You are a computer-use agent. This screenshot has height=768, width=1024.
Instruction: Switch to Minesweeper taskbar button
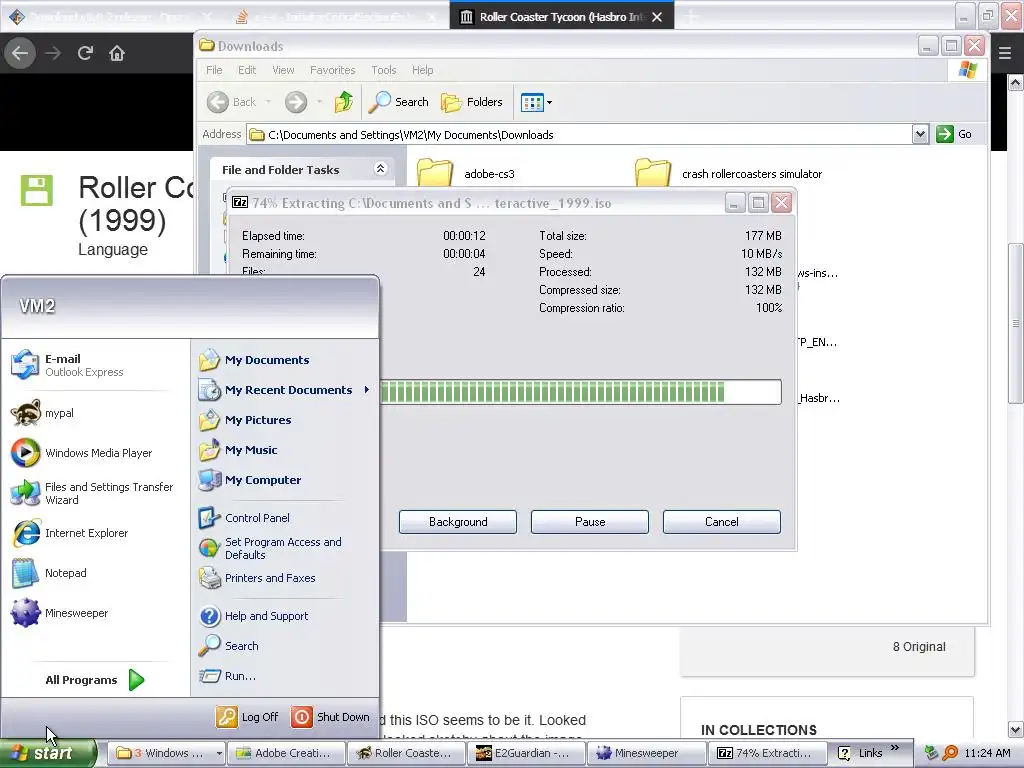click(645, 753)
